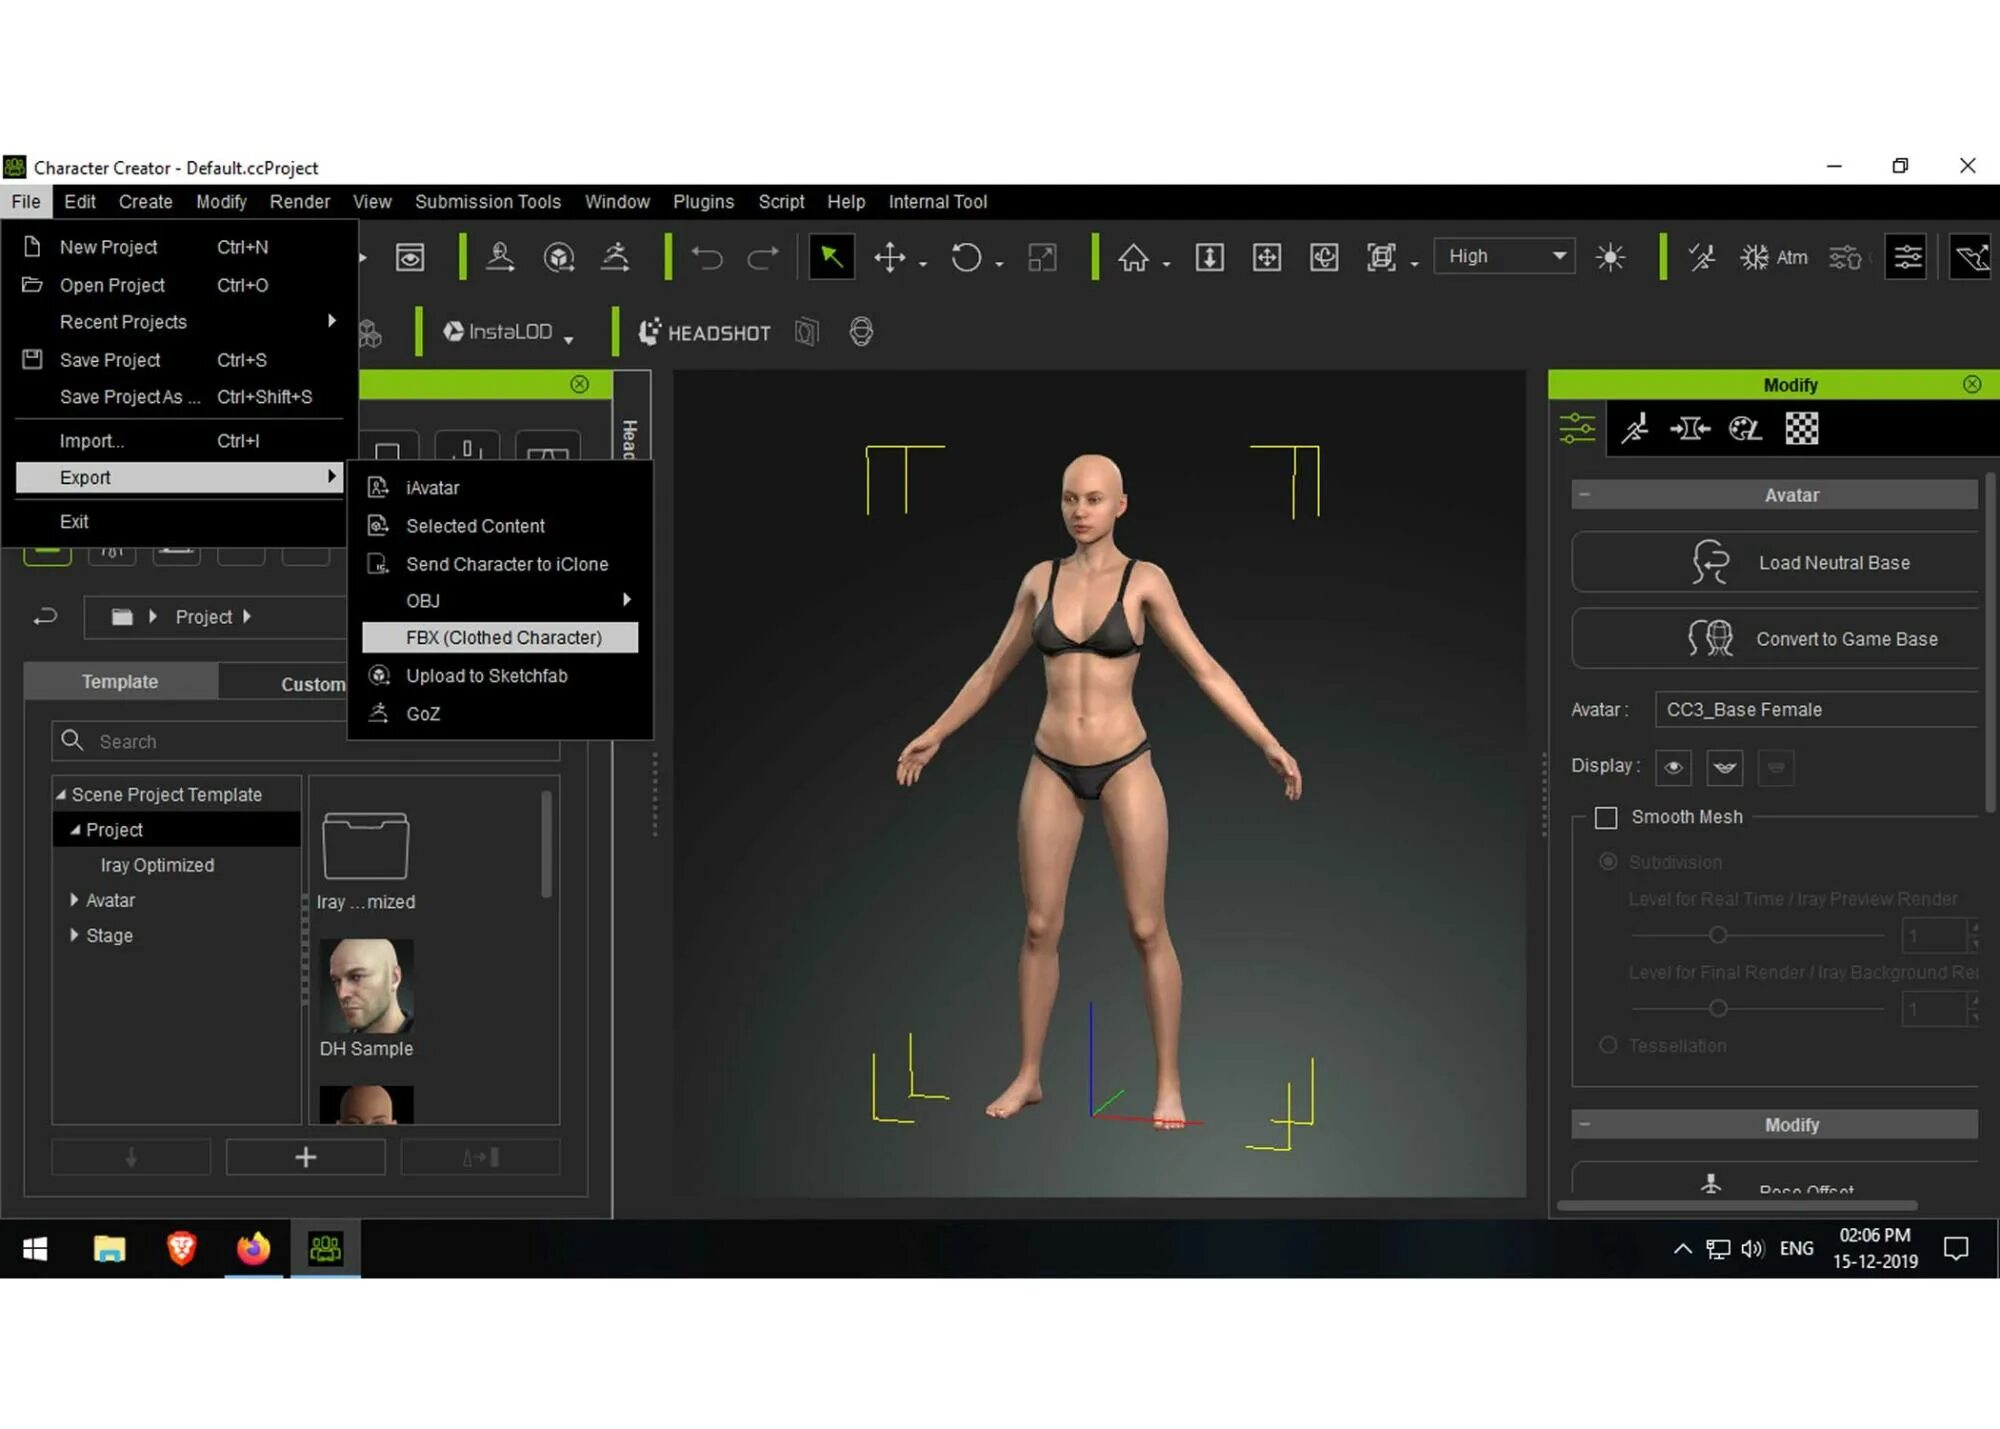Click the head face icon beside Headshot
The height and width of the screenshot is (1429, 2000).
tap(861, 331)
